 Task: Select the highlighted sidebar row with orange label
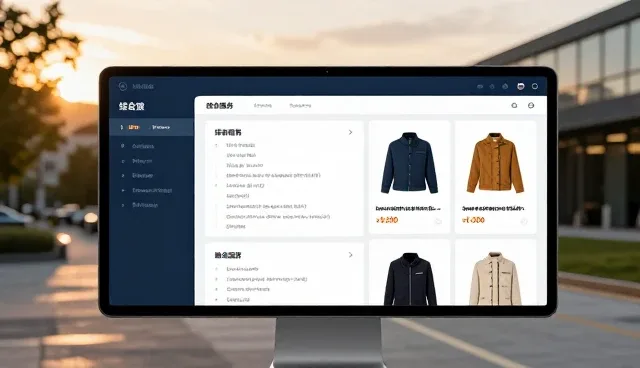coord(151,127)
